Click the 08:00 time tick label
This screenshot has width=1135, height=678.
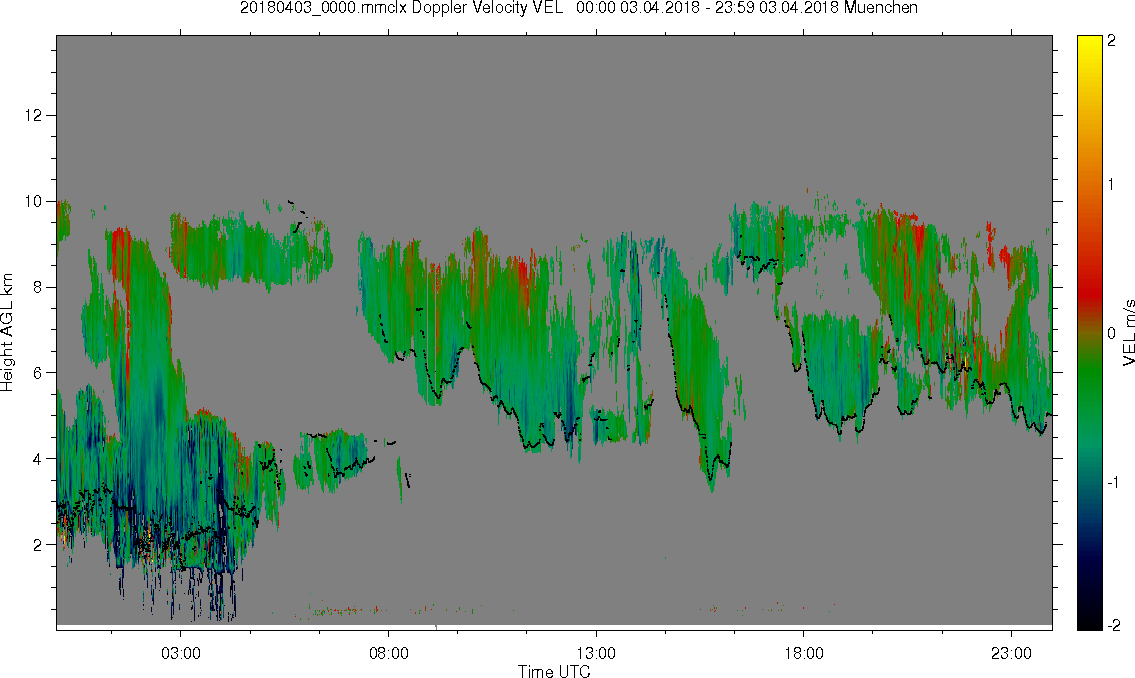click(x=389, y=653)
